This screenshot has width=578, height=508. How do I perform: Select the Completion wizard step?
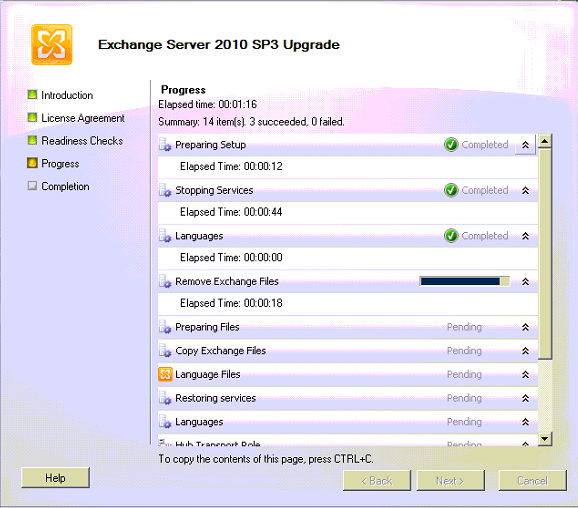click(65, 186)
